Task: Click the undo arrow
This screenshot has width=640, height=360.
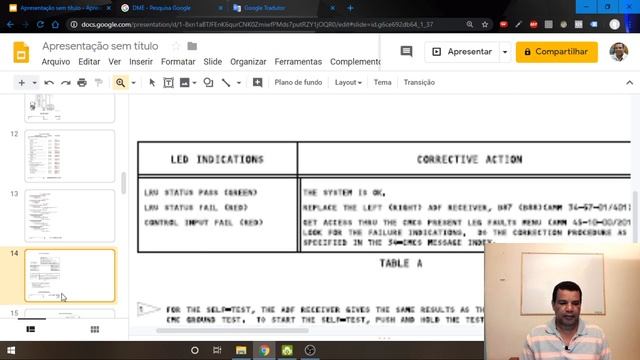Action: (x=49, y=83)
